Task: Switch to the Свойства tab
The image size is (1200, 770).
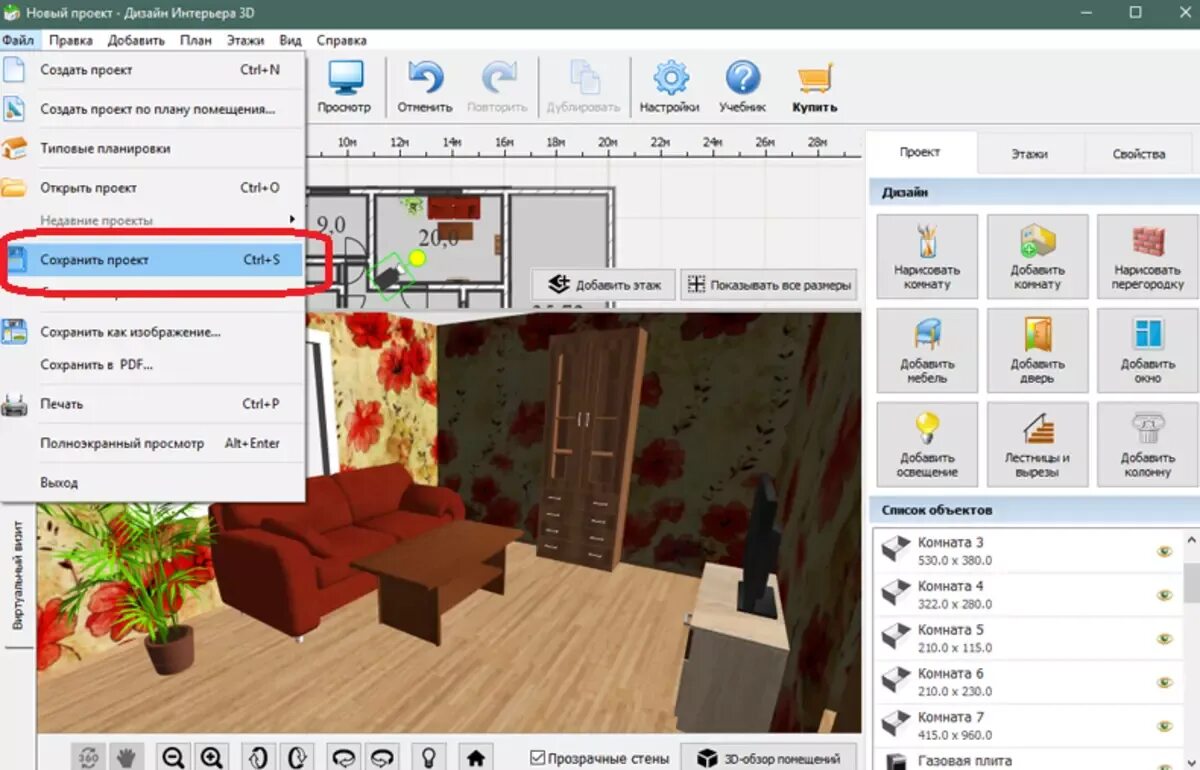Action: pyautogui.click(x=1139, y=154)
